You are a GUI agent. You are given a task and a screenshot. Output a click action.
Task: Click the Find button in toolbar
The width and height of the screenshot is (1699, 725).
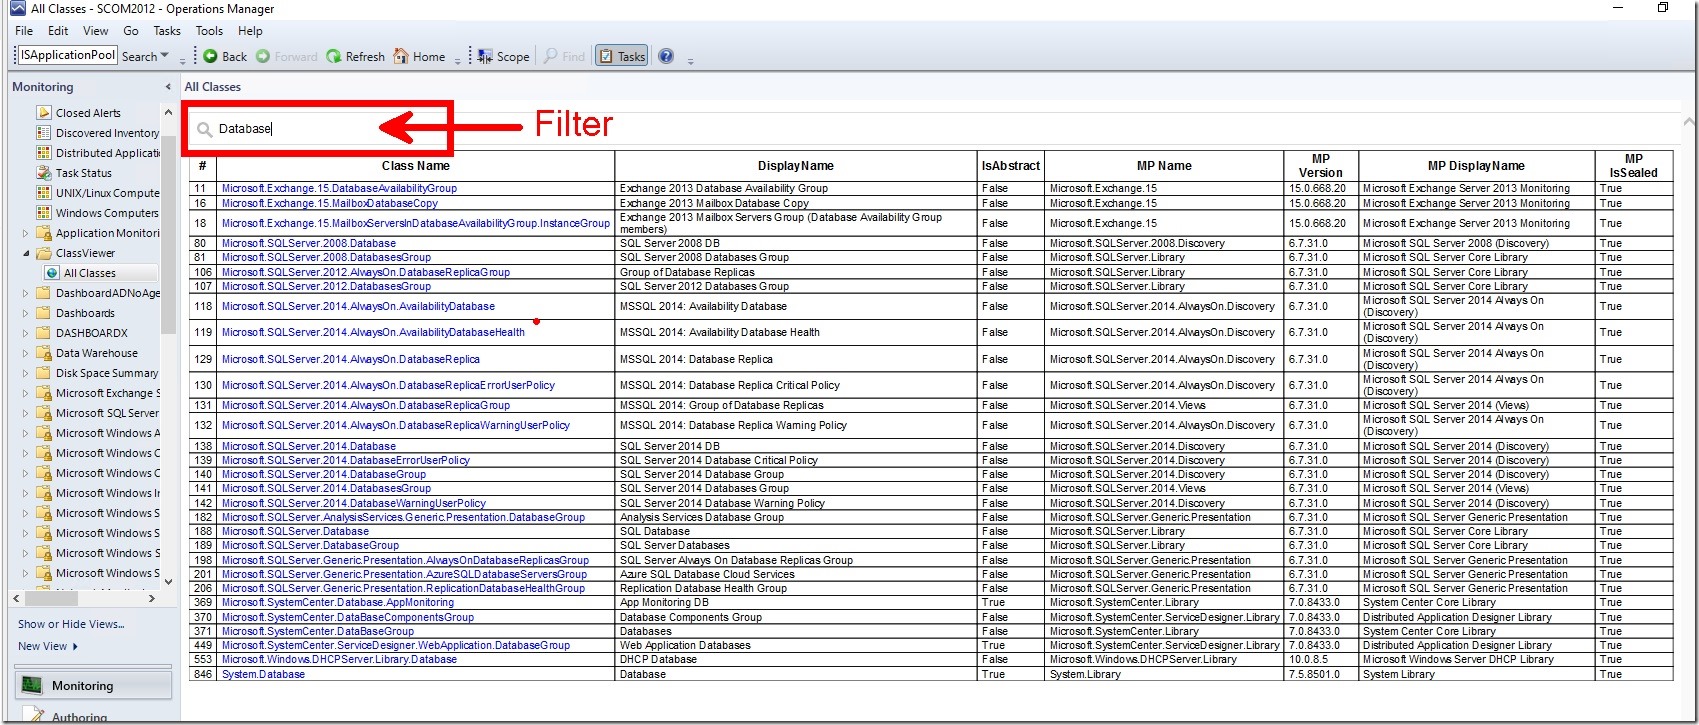tap(564, 56)
